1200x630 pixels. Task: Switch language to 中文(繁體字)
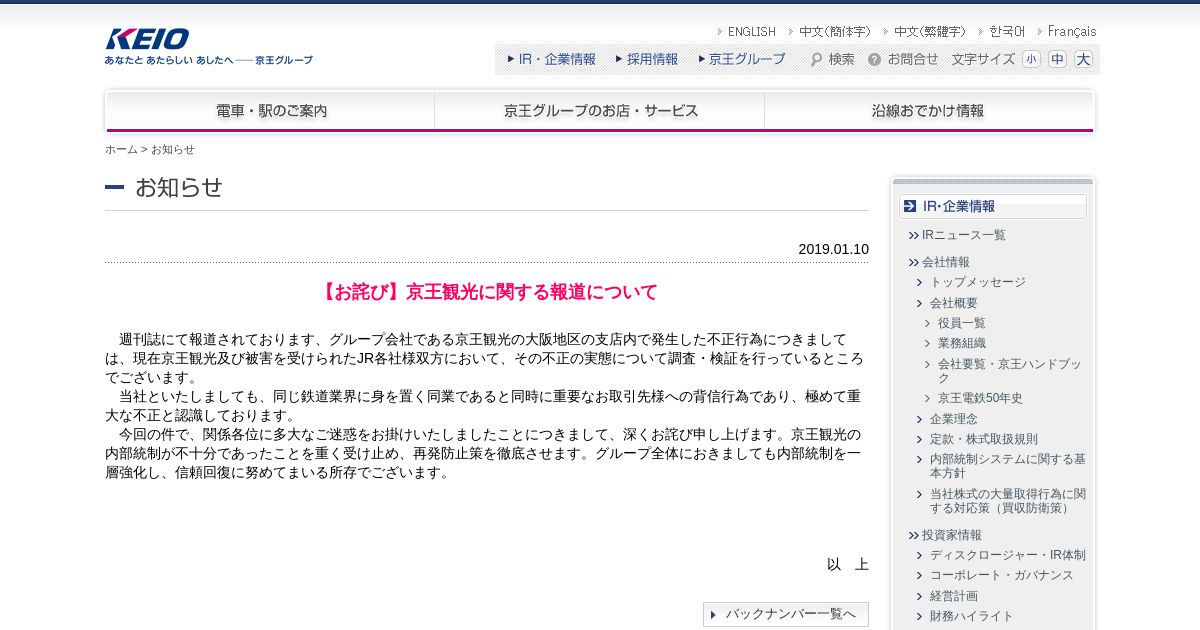click(x=930, y=32)
